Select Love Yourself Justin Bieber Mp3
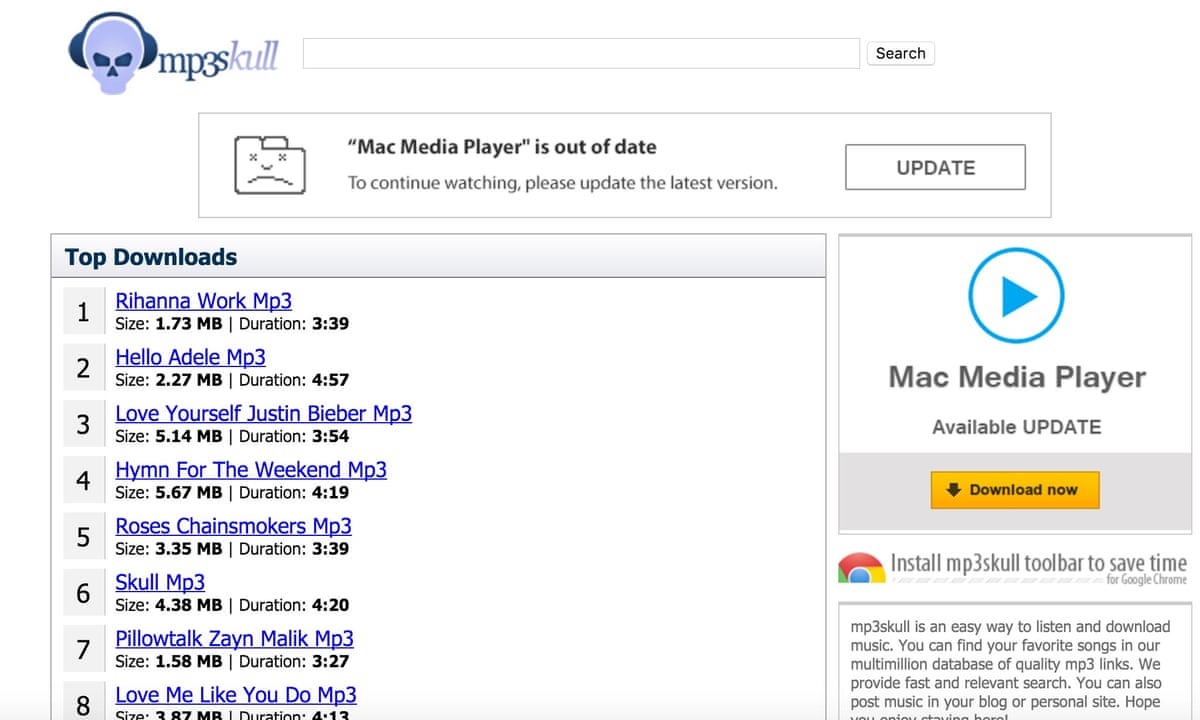The image size is (1200, 720). [x=264, y=413]
